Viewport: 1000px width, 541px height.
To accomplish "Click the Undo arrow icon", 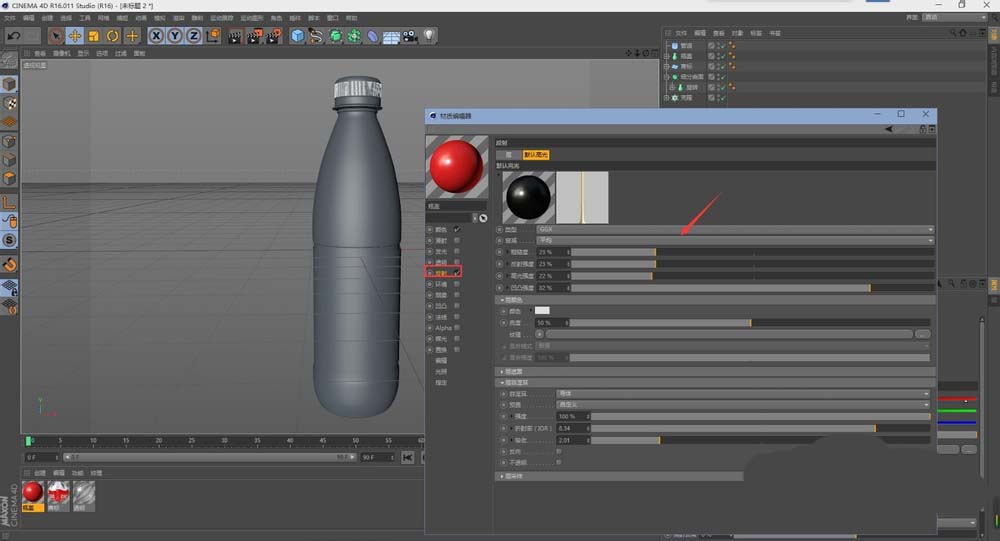I will tap(14, 36).
